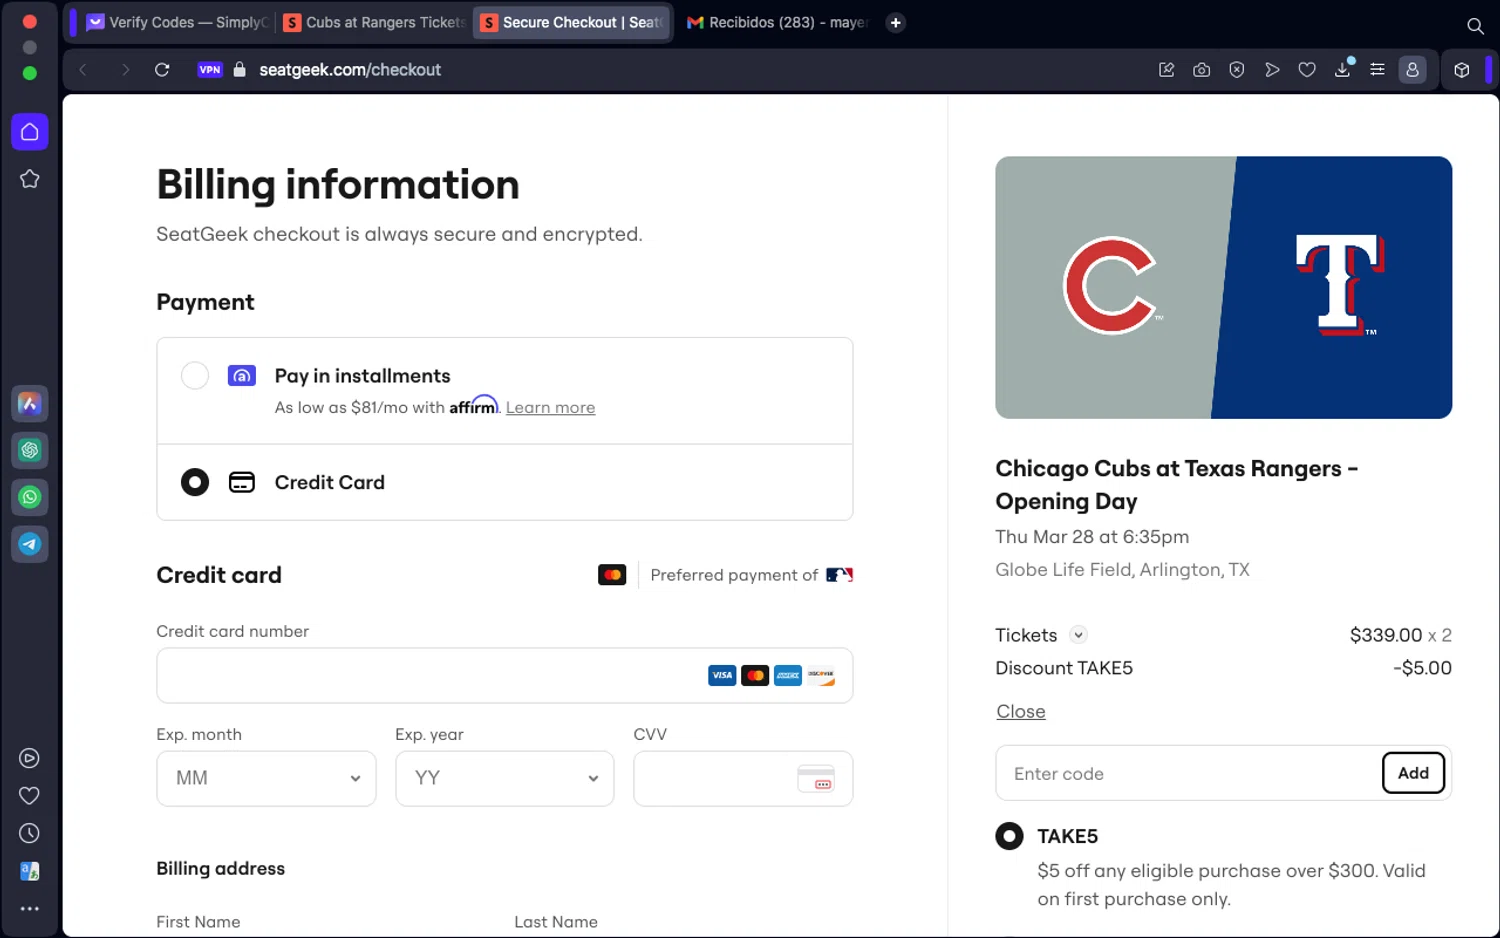Click 'Thu Mar 28 at 6:35pm' text
Image resolution: width=1500 pixels, height=938 pixels.
1092,537
